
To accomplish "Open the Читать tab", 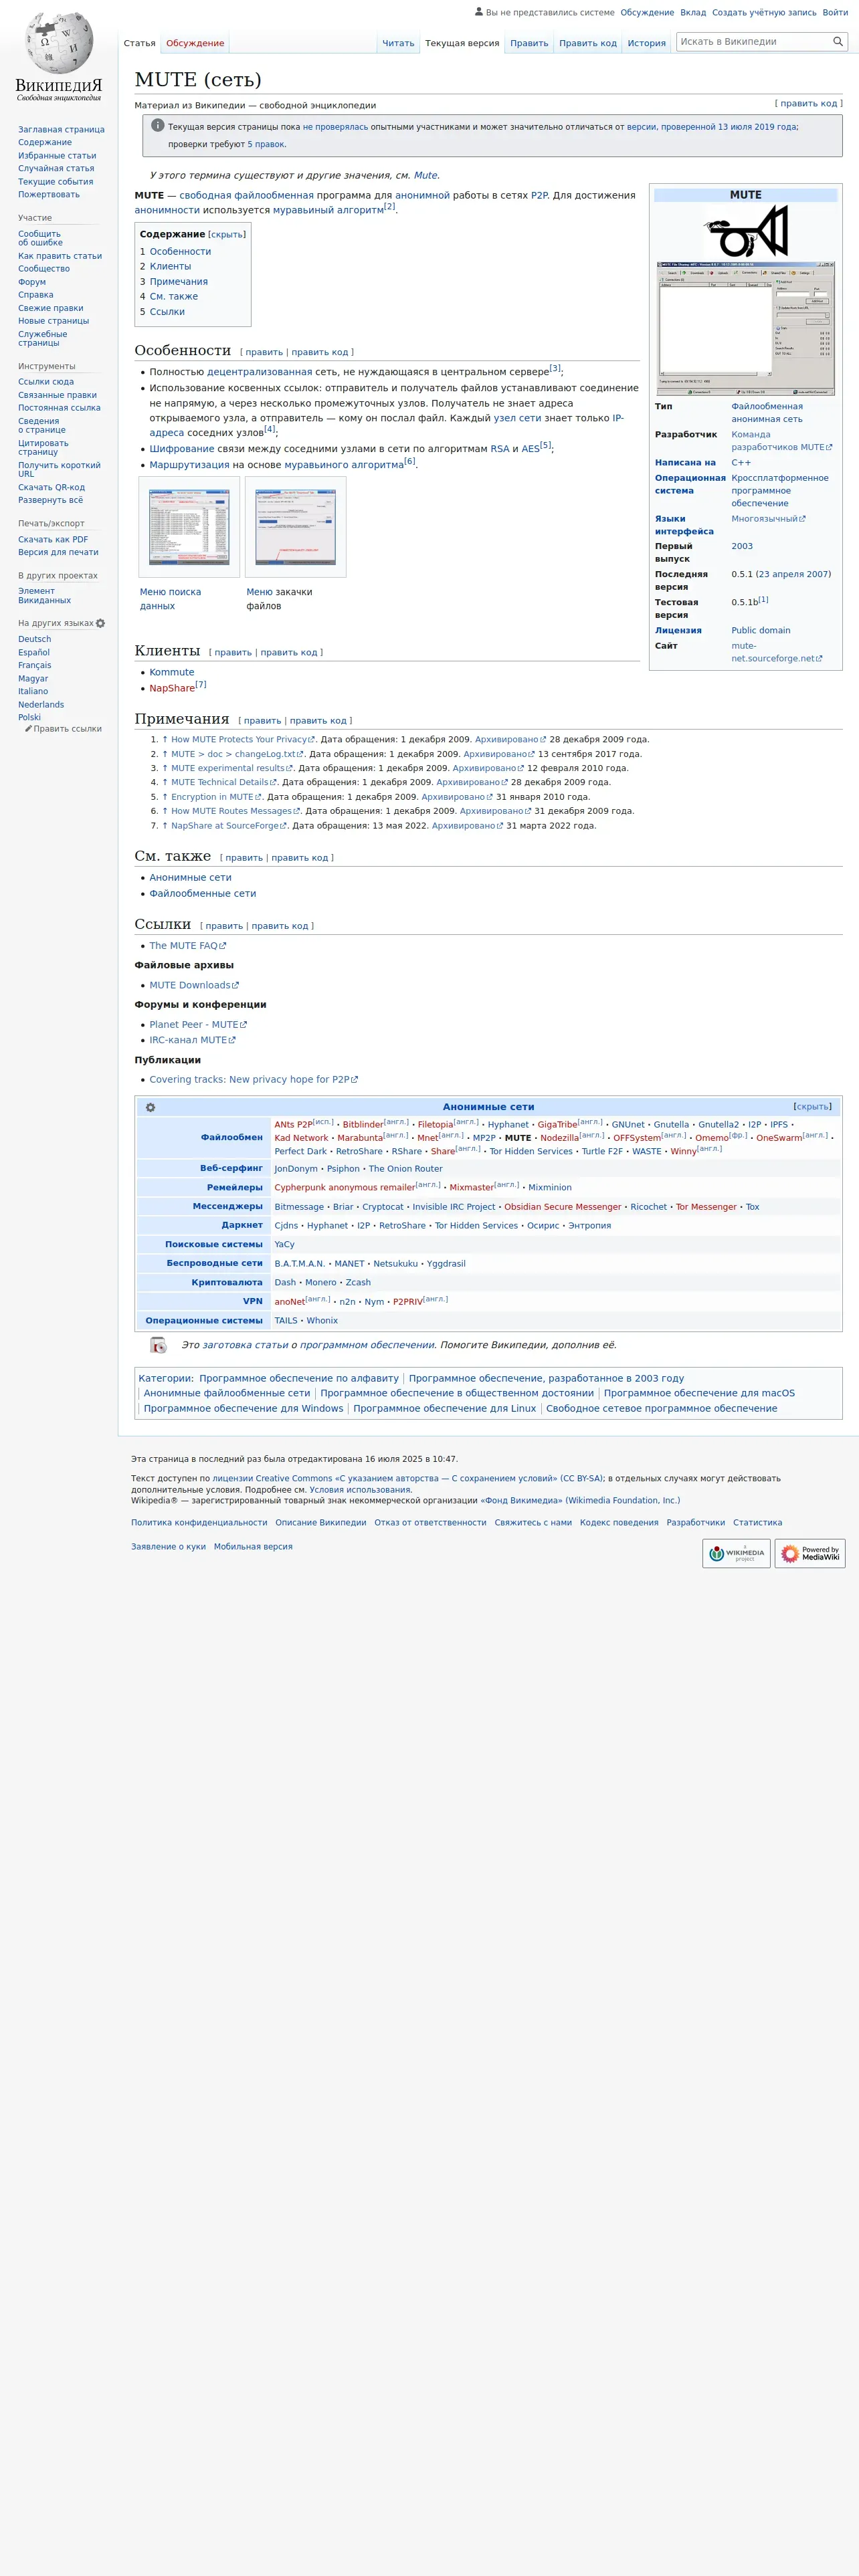I will click(x=398, y=43).
